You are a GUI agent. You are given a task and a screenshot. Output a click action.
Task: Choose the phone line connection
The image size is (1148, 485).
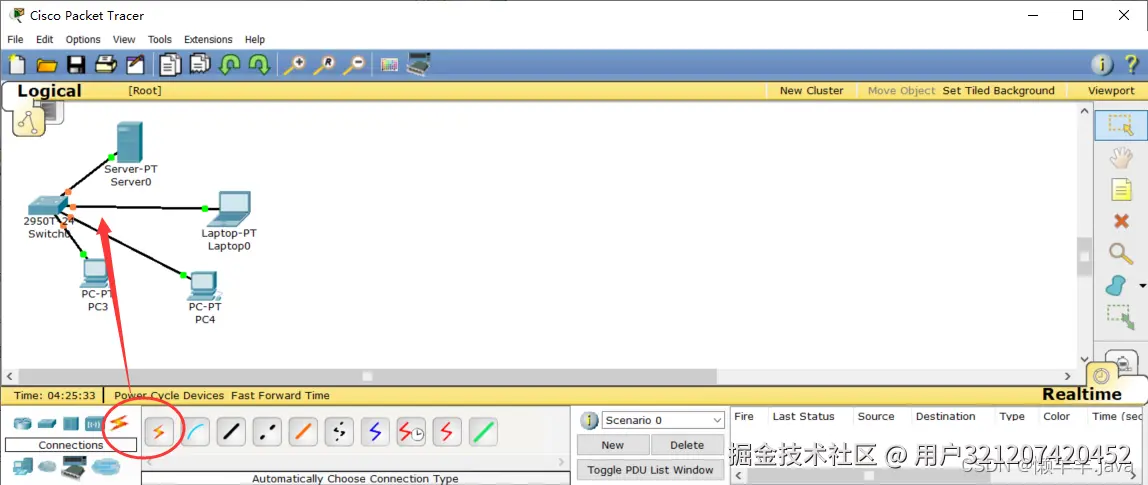tap(339, 432)
